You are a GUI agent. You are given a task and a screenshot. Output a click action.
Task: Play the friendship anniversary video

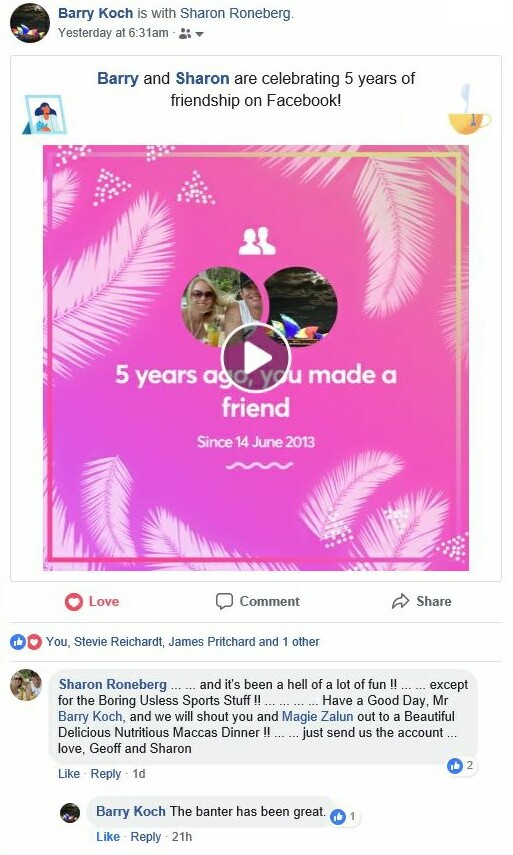(x=256, y=358)
